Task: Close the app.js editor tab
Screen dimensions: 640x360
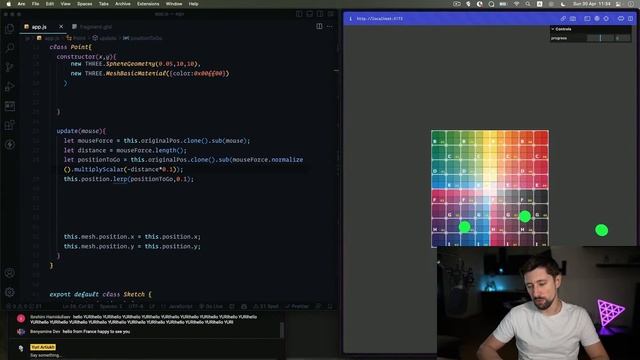Action: click(61, 27)
